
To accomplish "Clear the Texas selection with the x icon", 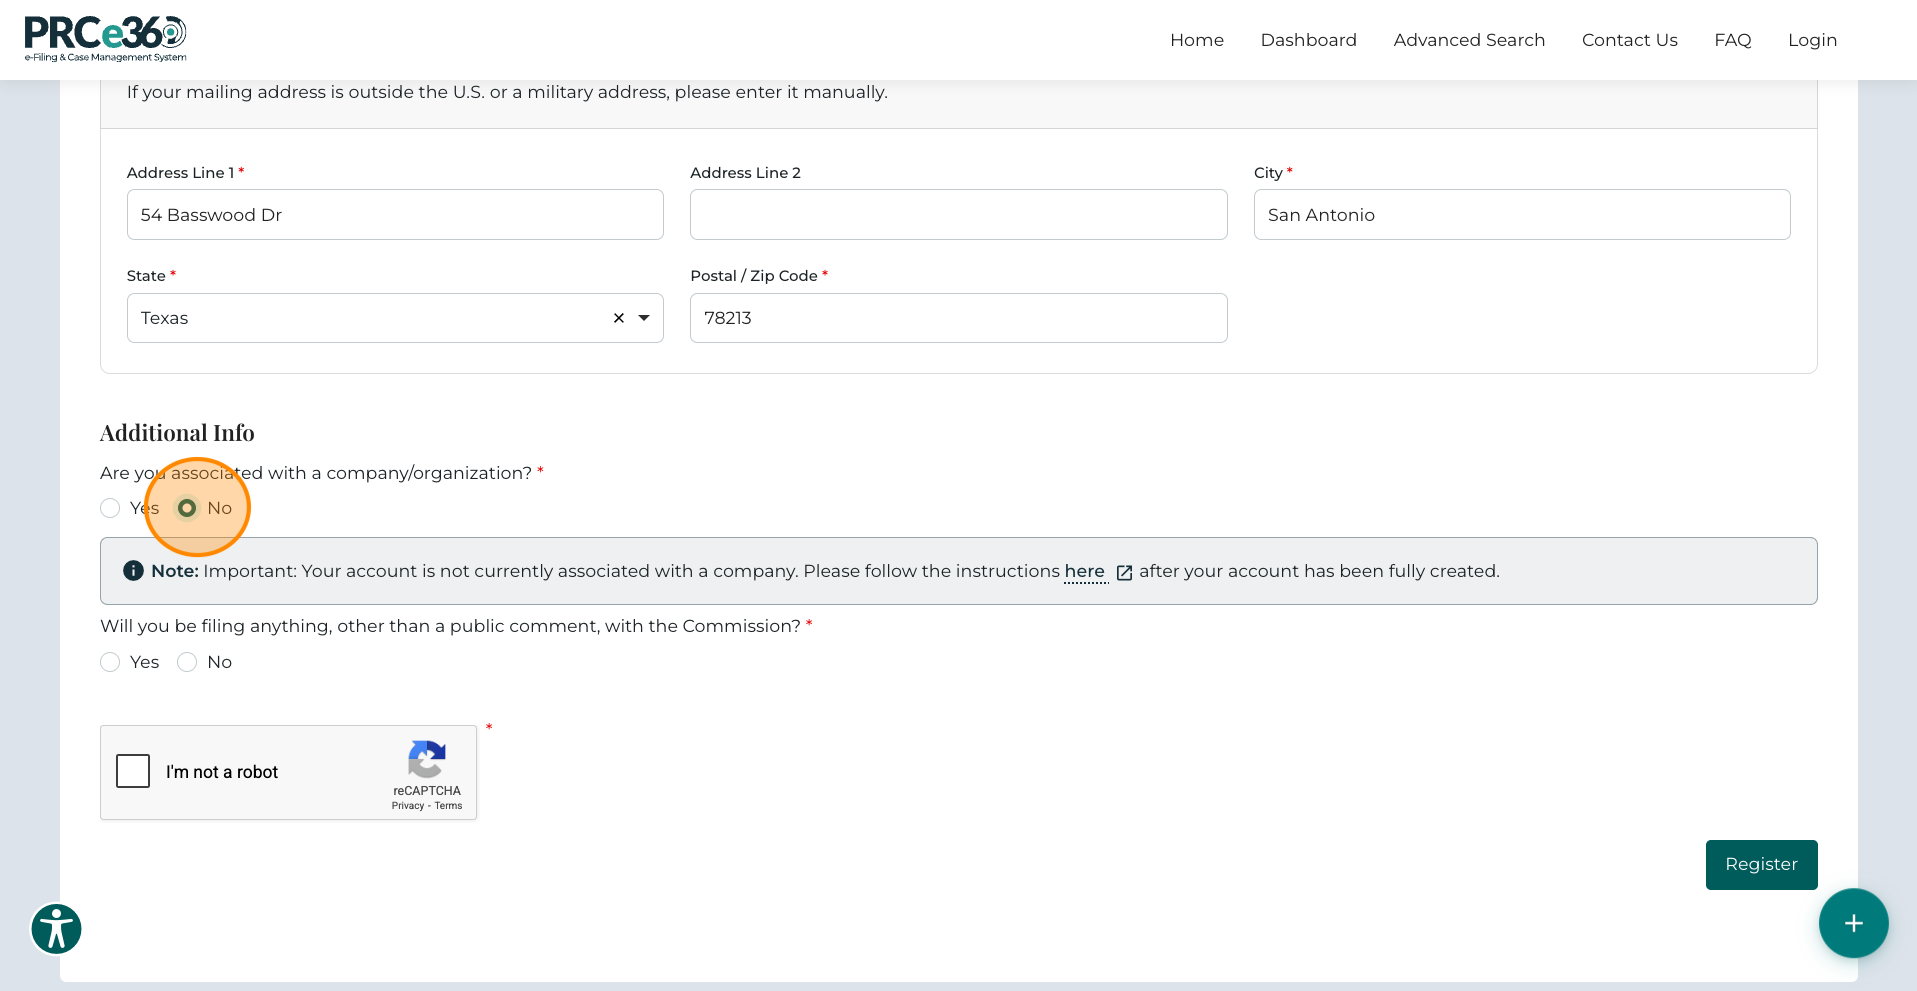I will [x=618, y=318].
